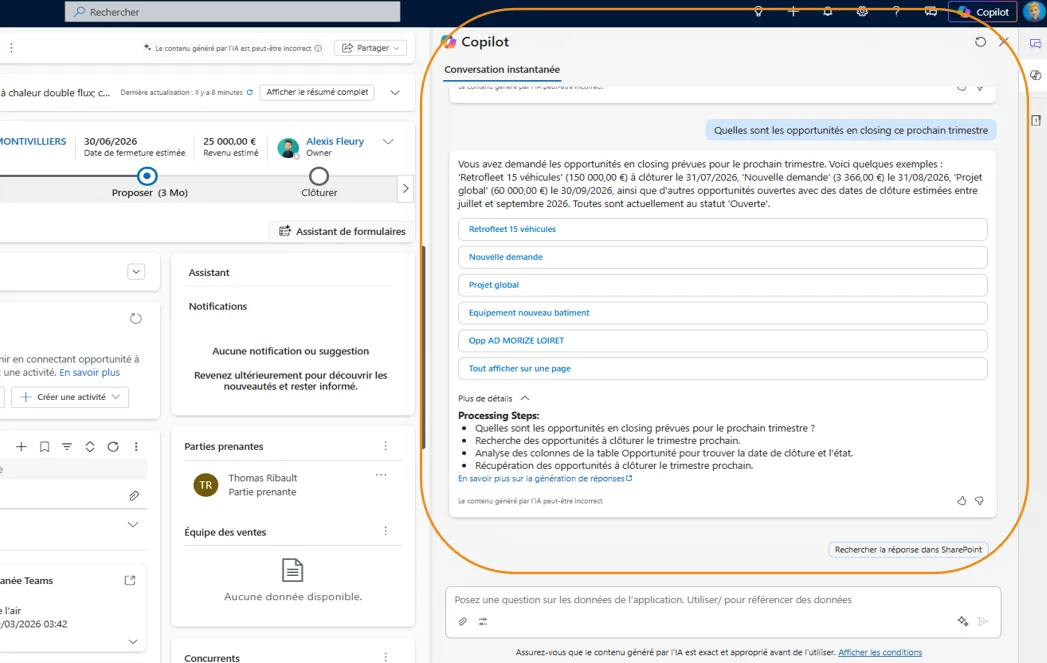The height and width of the screenshot is (663, 1047).
Task: Reset the Copilot conversation with refresh icon
Action: 980,41
